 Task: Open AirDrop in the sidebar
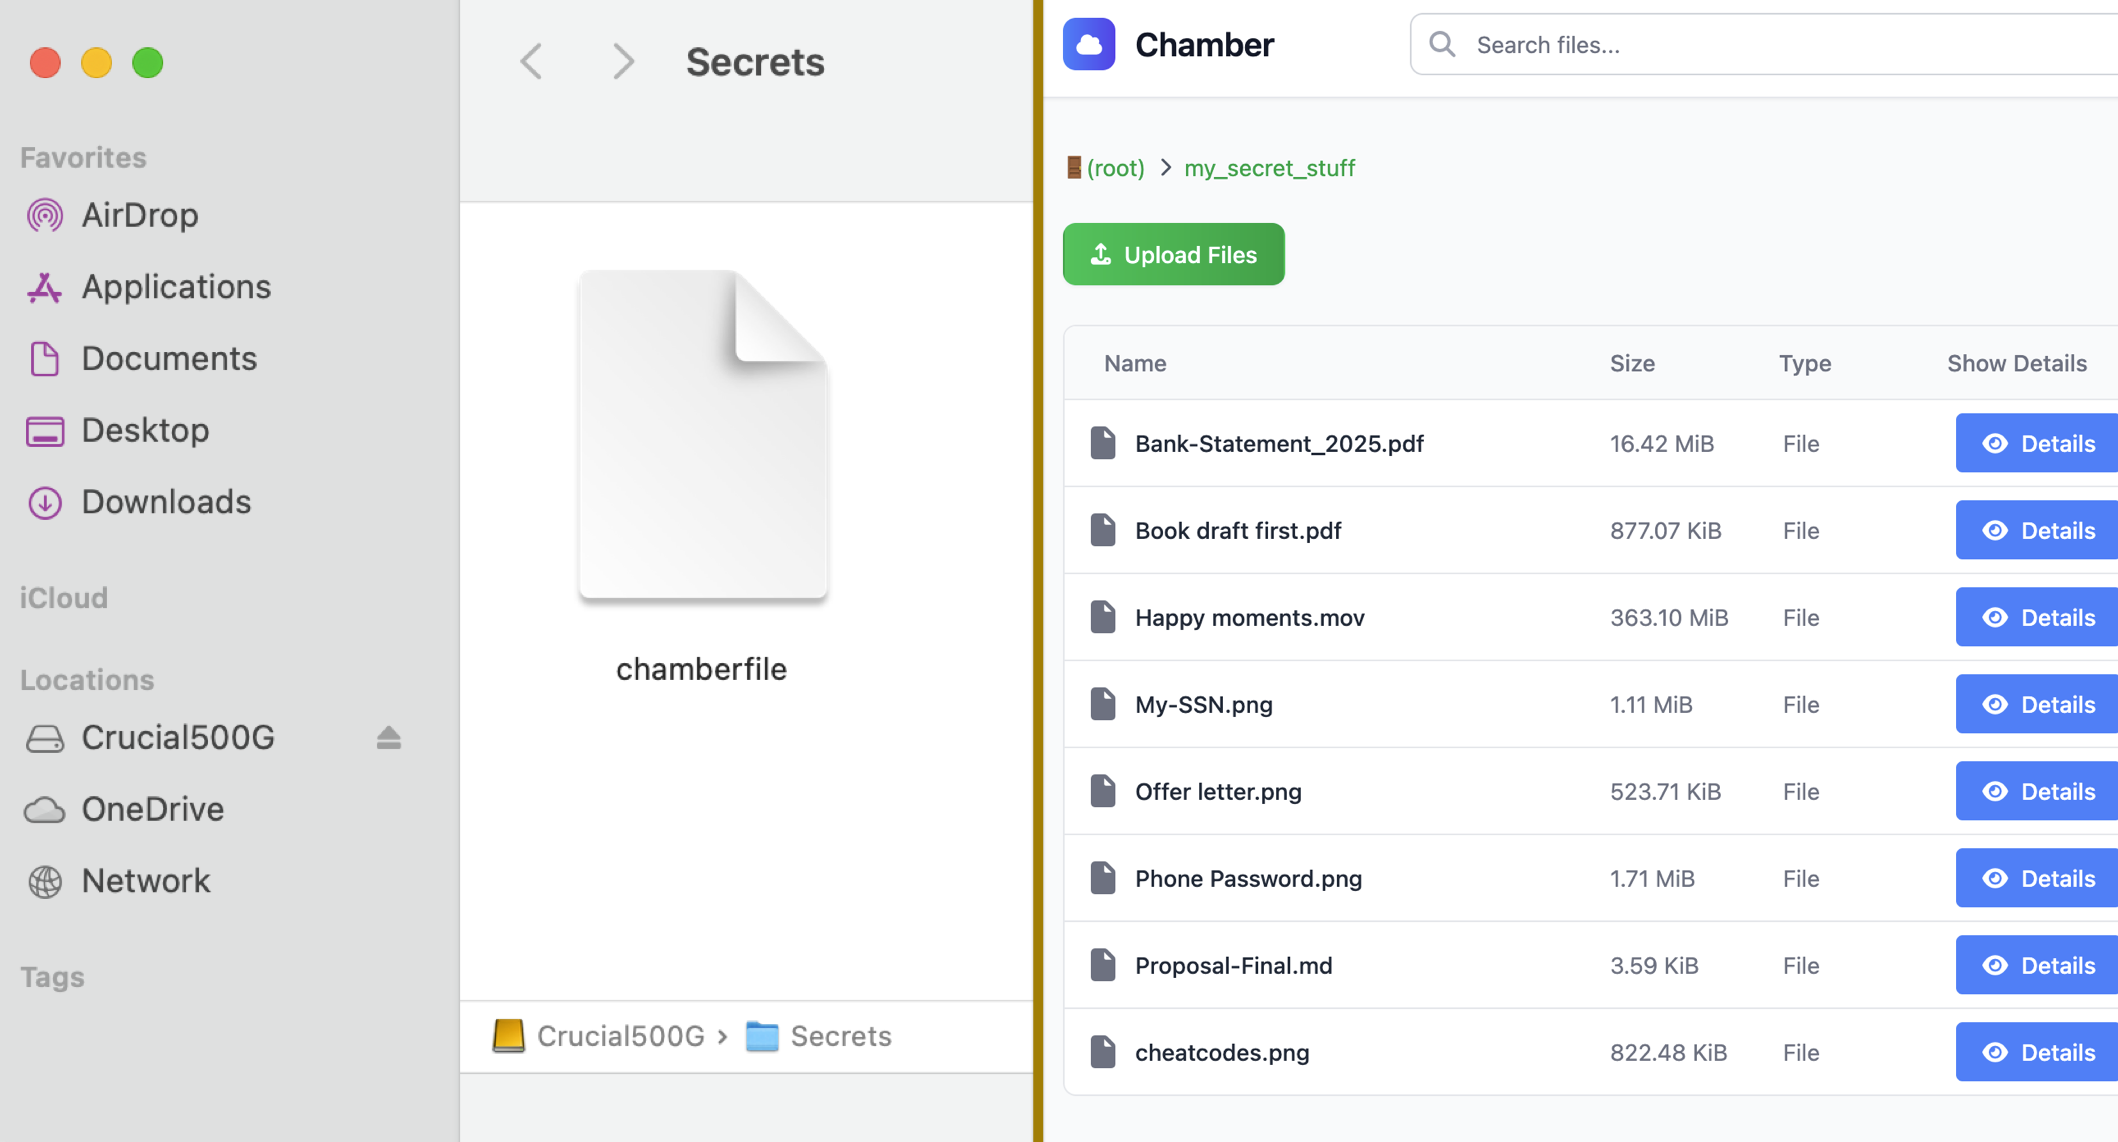[139, 215]
